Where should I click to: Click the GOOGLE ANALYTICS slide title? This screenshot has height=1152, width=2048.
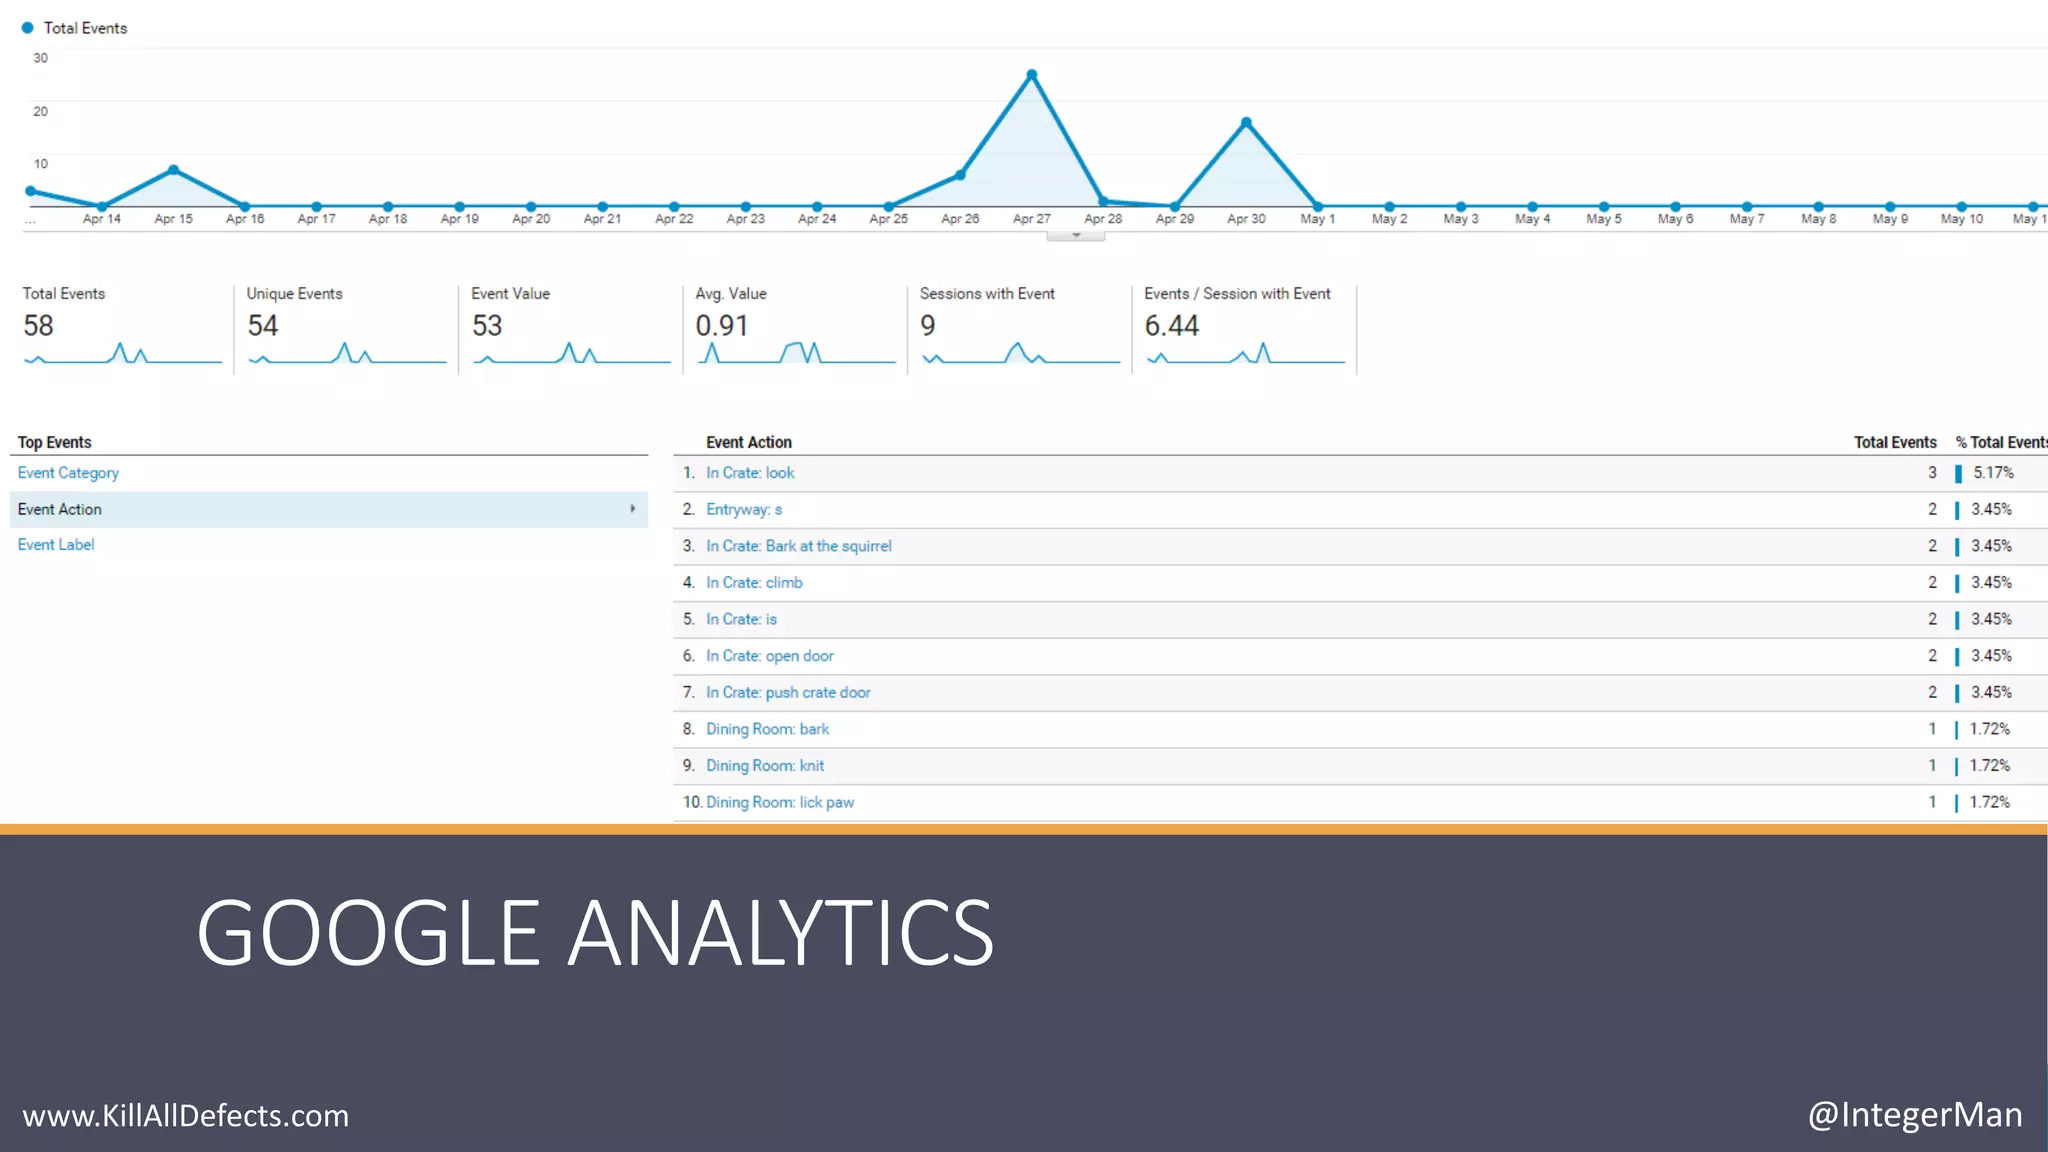(595, 932)
